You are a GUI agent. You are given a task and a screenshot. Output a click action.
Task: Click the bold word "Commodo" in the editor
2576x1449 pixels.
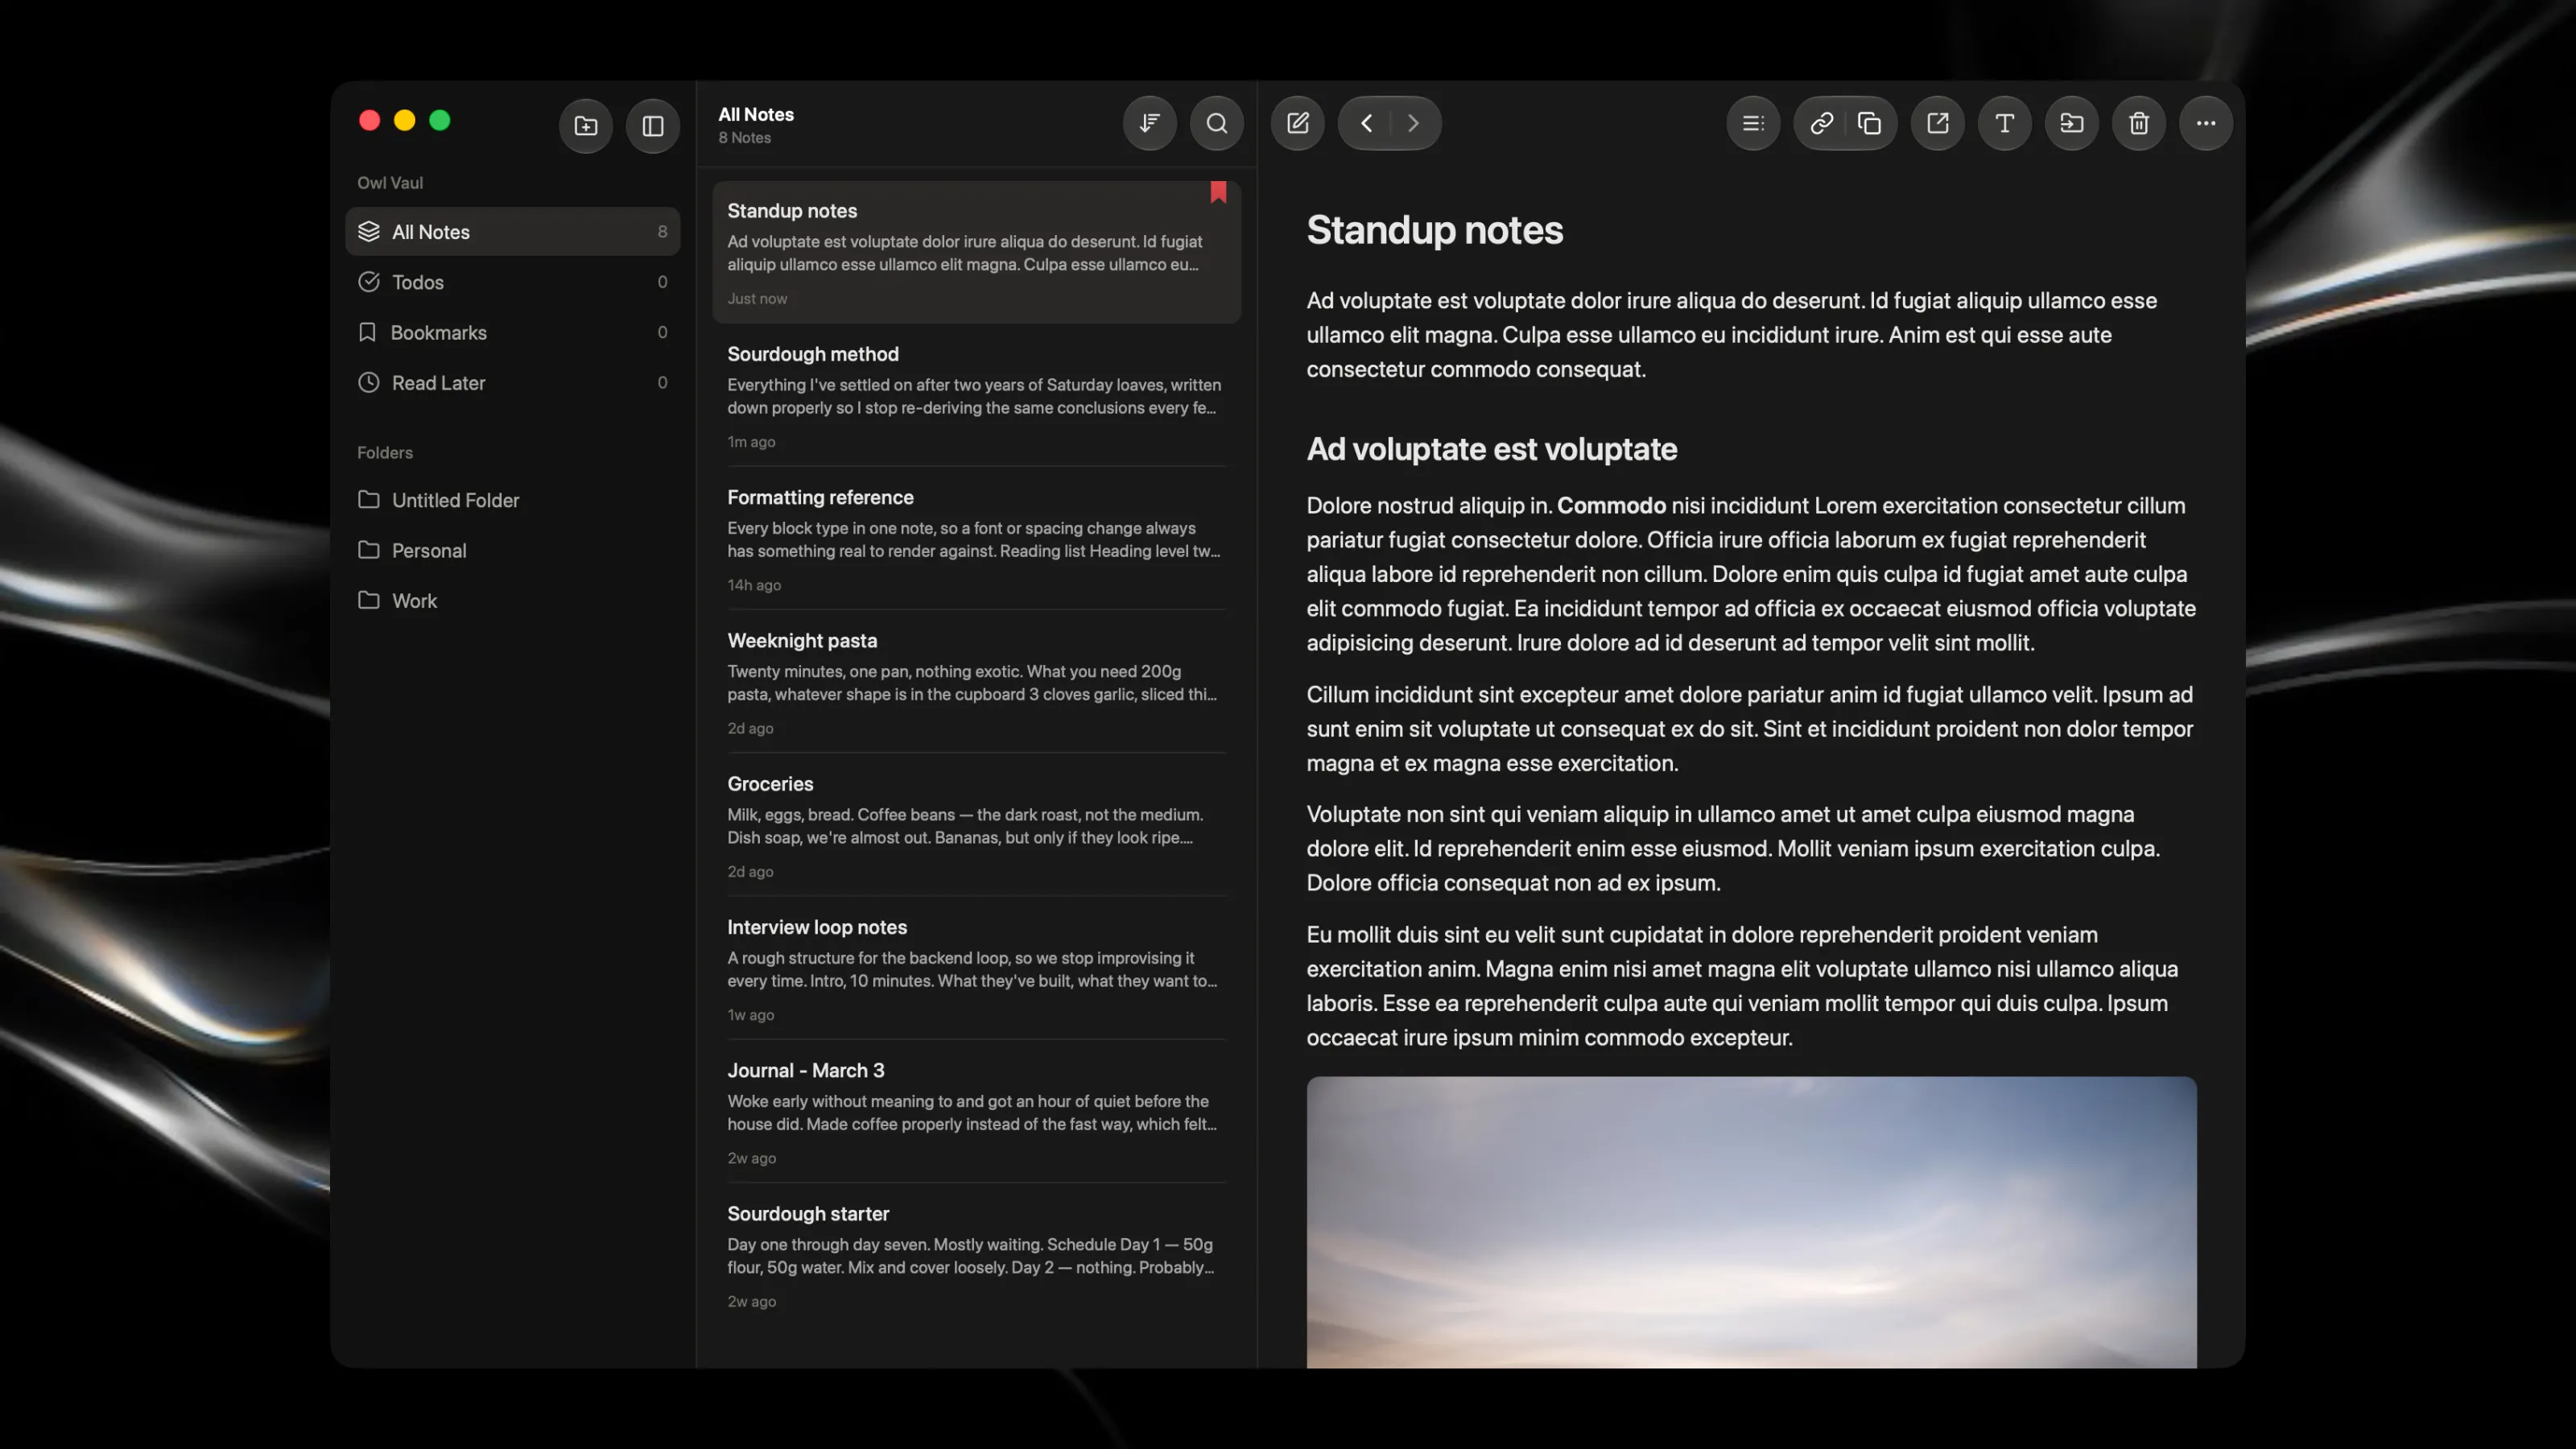click(1611, 506)
